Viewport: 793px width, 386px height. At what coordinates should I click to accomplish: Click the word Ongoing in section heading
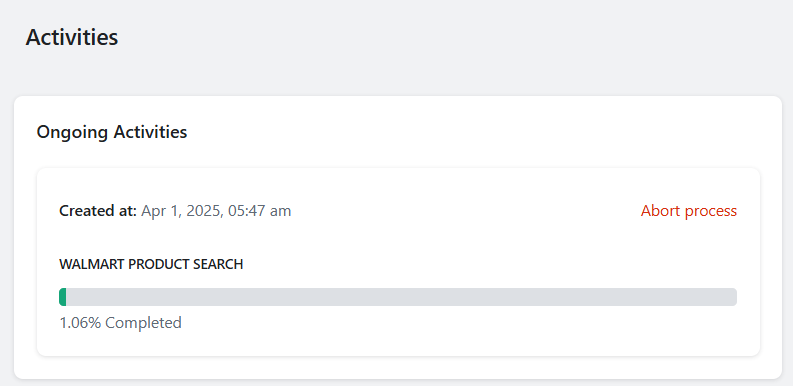point(72,133)
